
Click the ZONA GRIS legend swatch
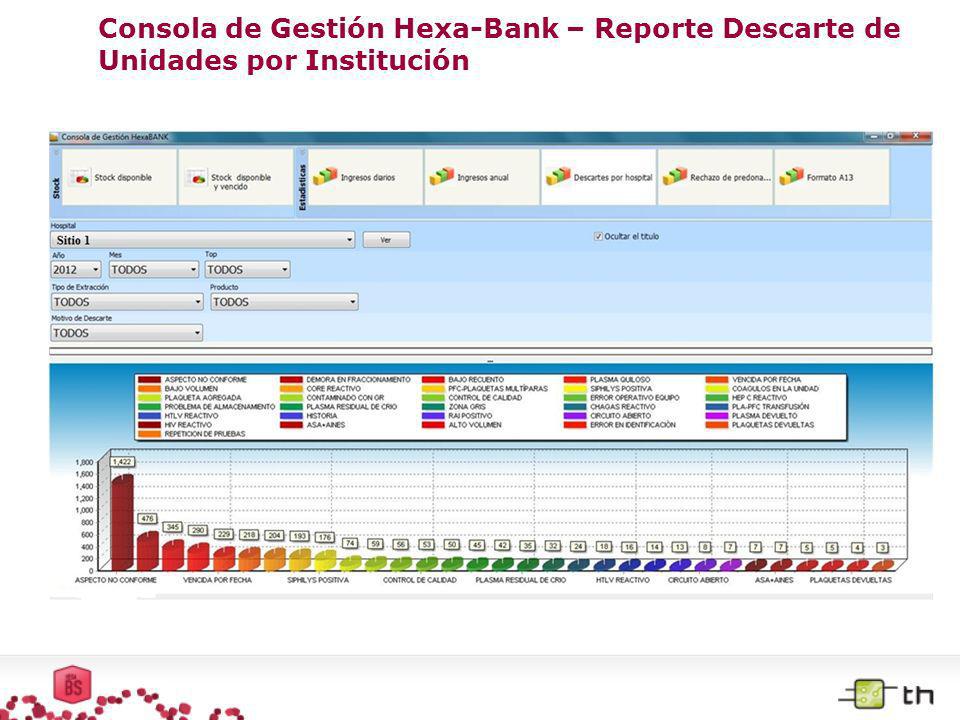coord(433,407)
